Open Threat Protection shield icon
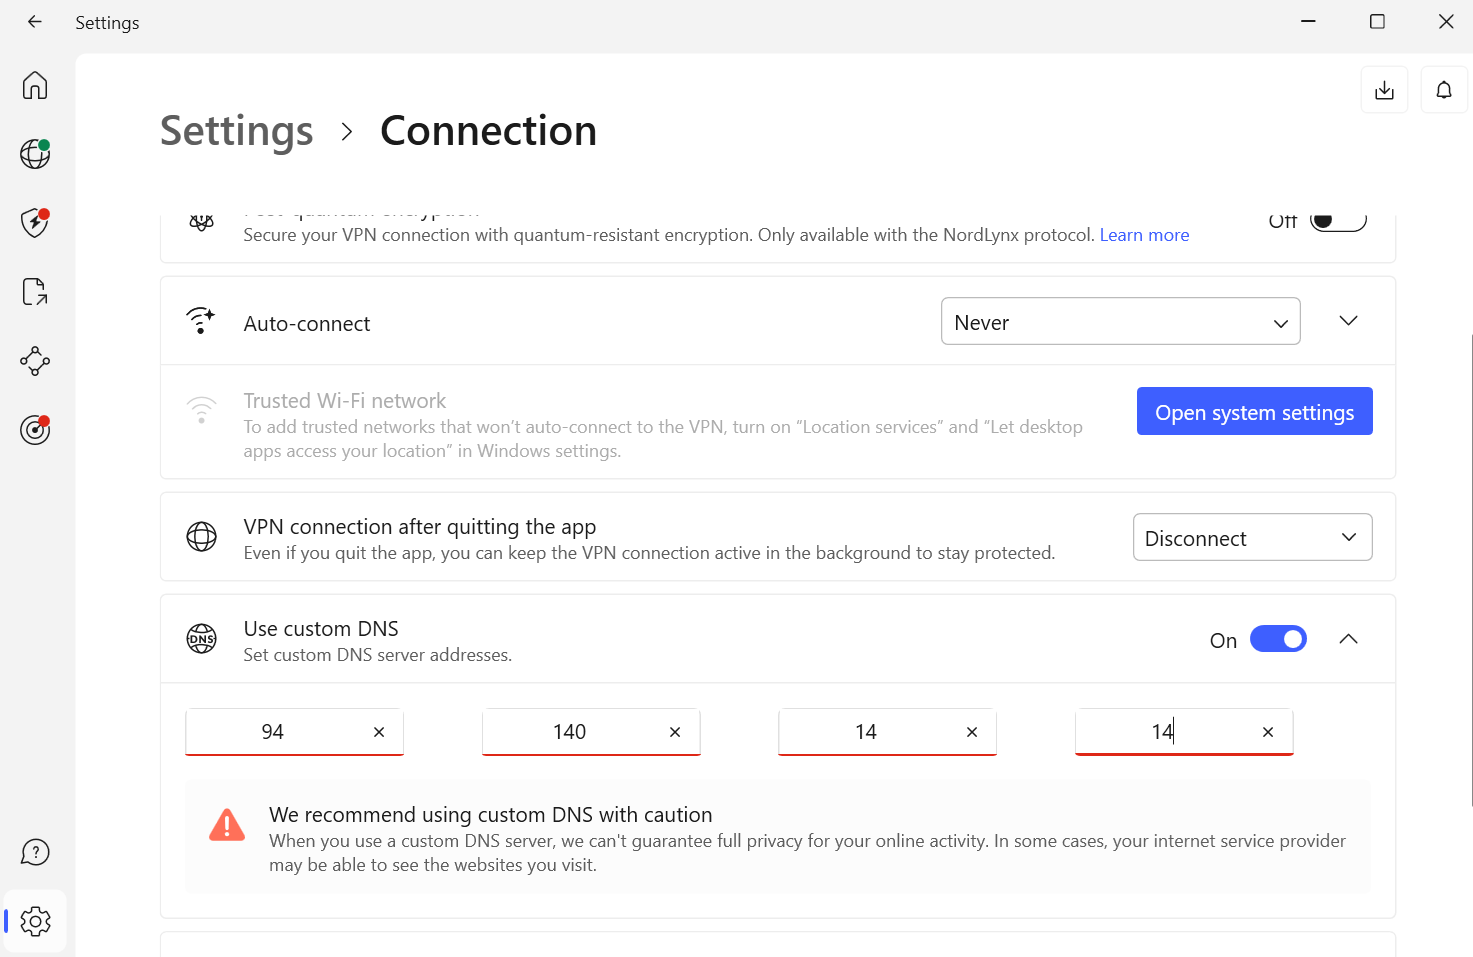 pyautogui.click(x=35, y=222)
